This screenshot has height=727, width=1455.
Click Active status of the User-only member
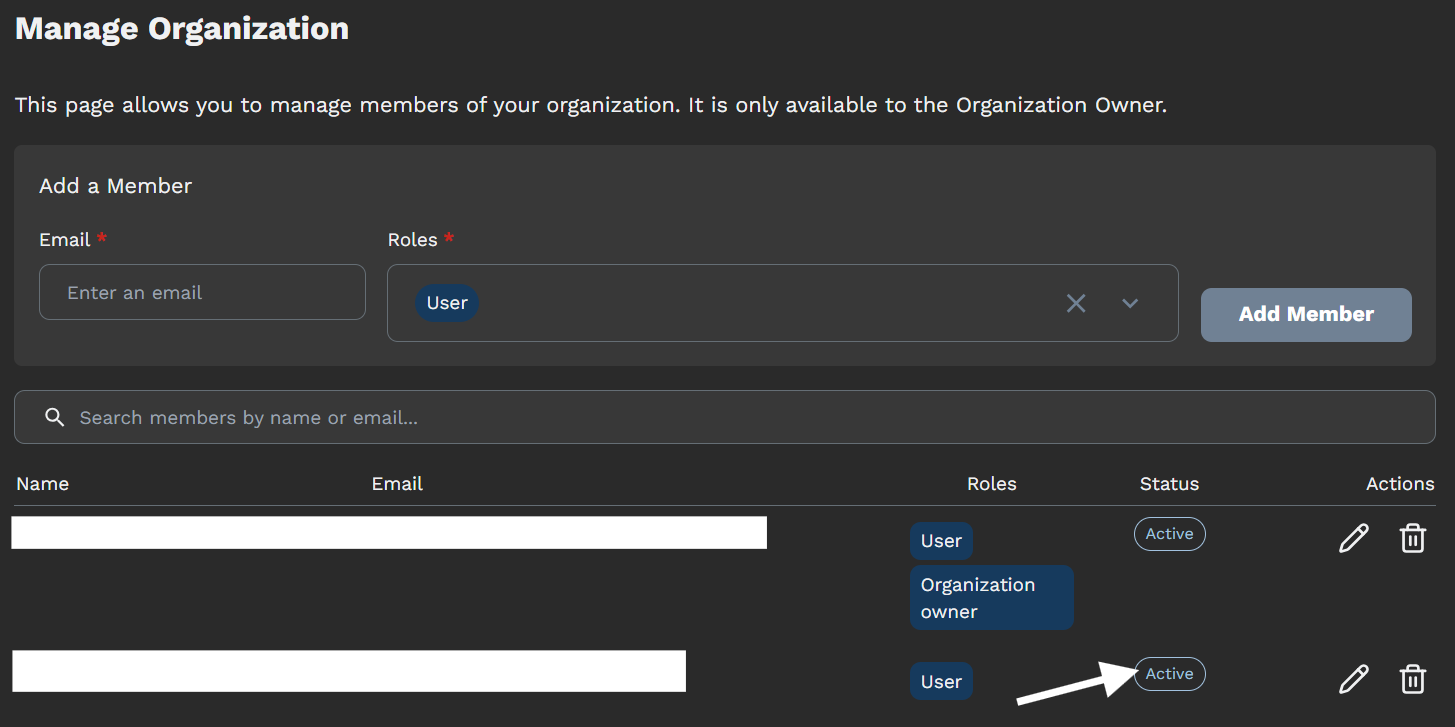[x=1169, y=674]
